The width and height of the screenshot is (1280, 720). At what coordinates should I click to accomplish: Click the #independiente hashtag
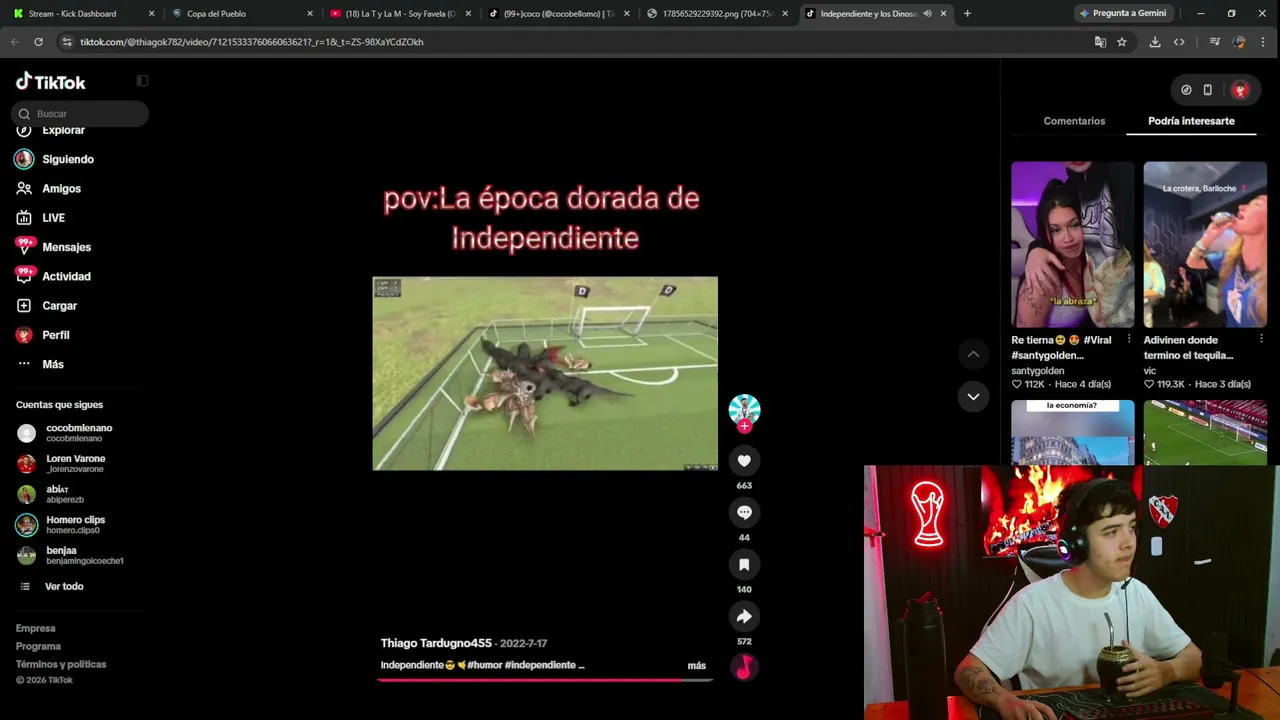(540, 665)
